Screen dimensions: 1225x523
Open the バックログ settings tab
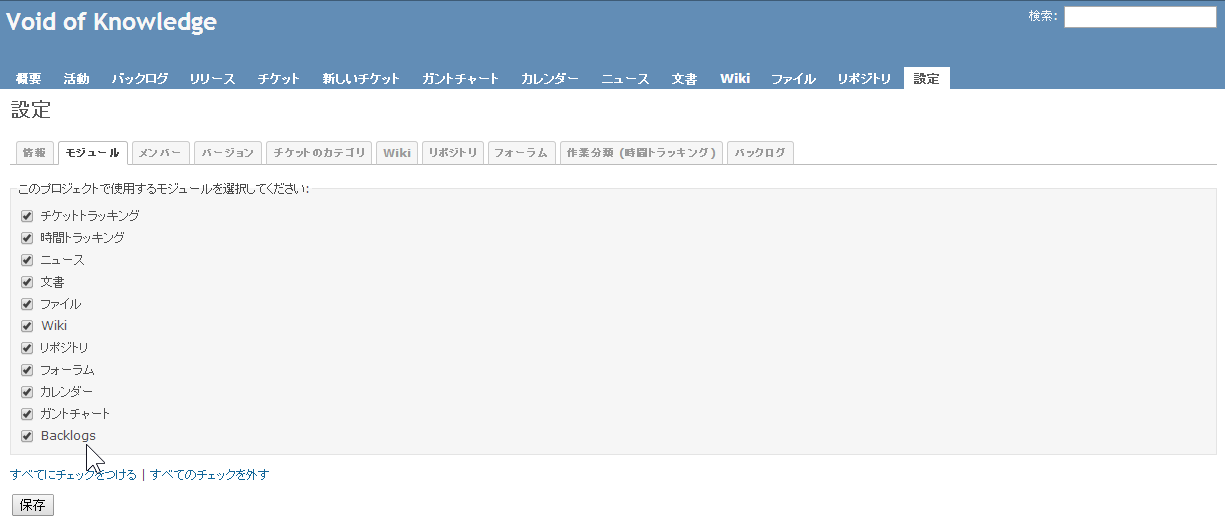761,153
